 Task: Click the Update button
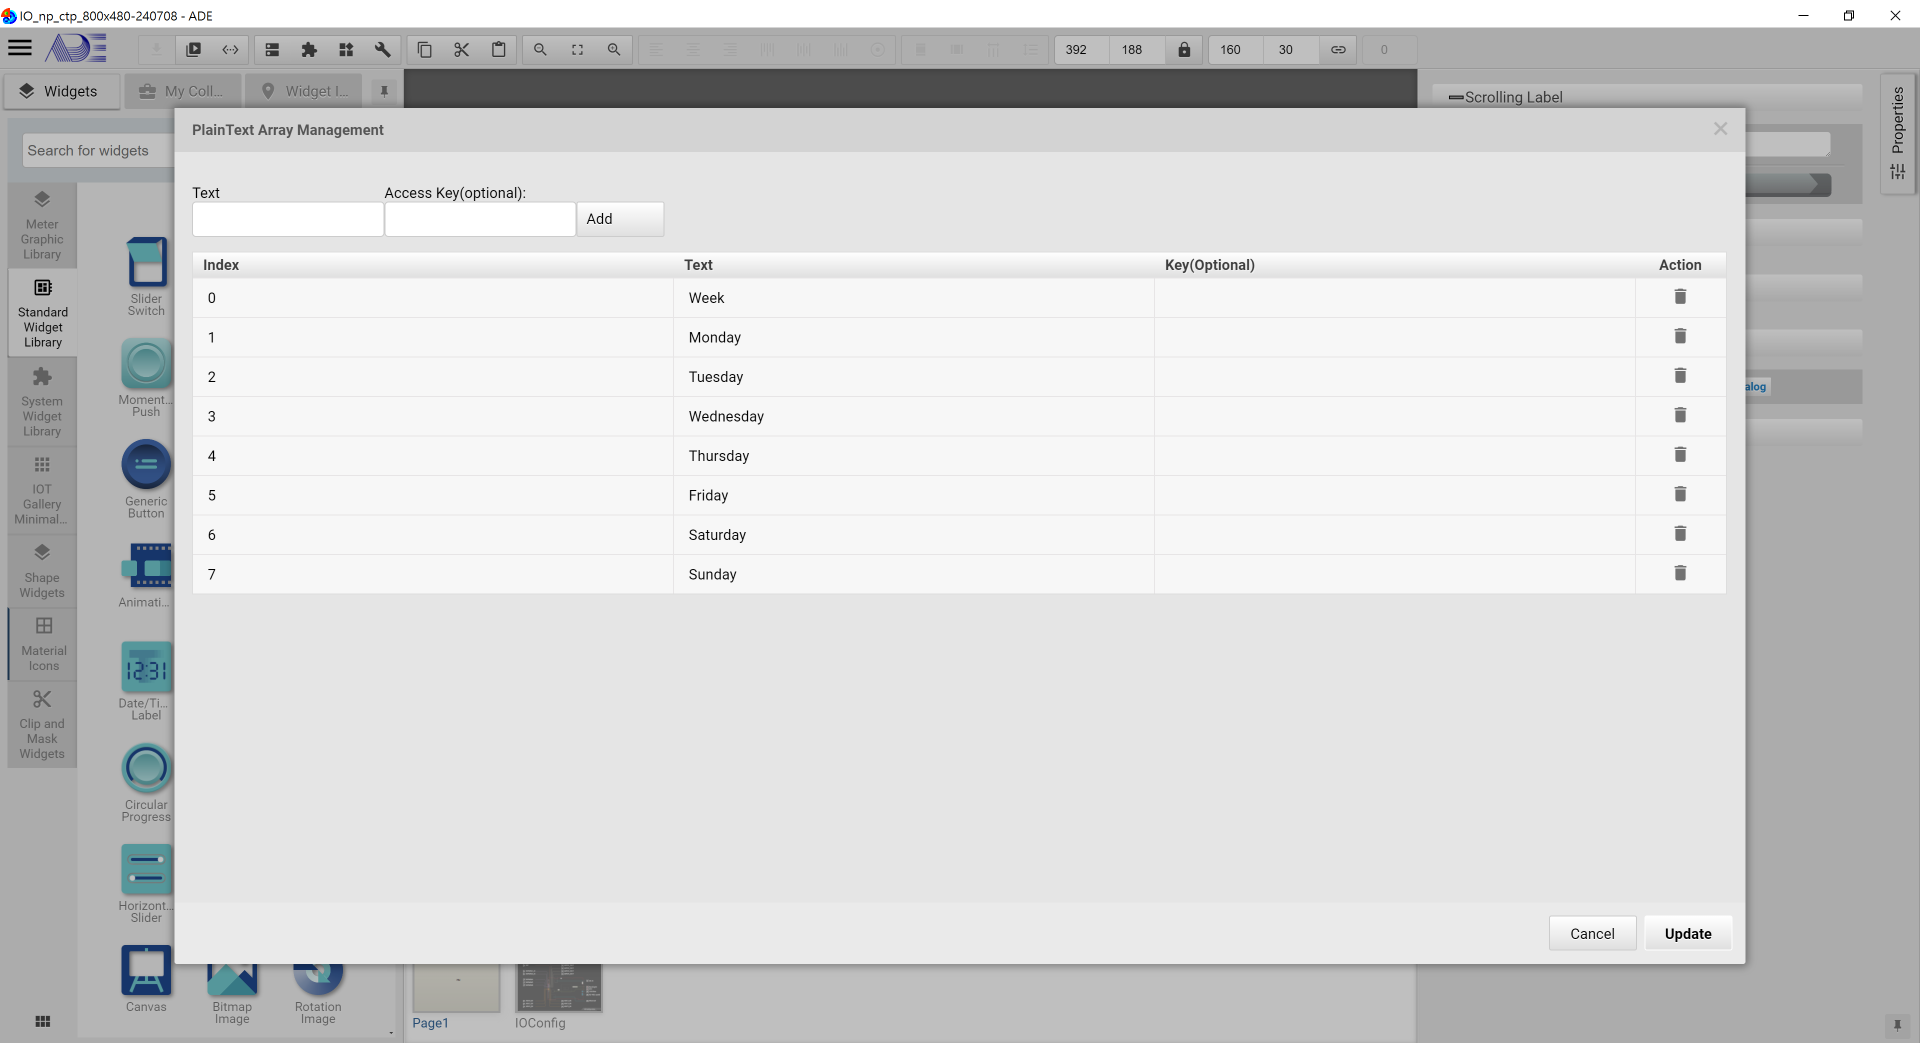[1687, 933]
